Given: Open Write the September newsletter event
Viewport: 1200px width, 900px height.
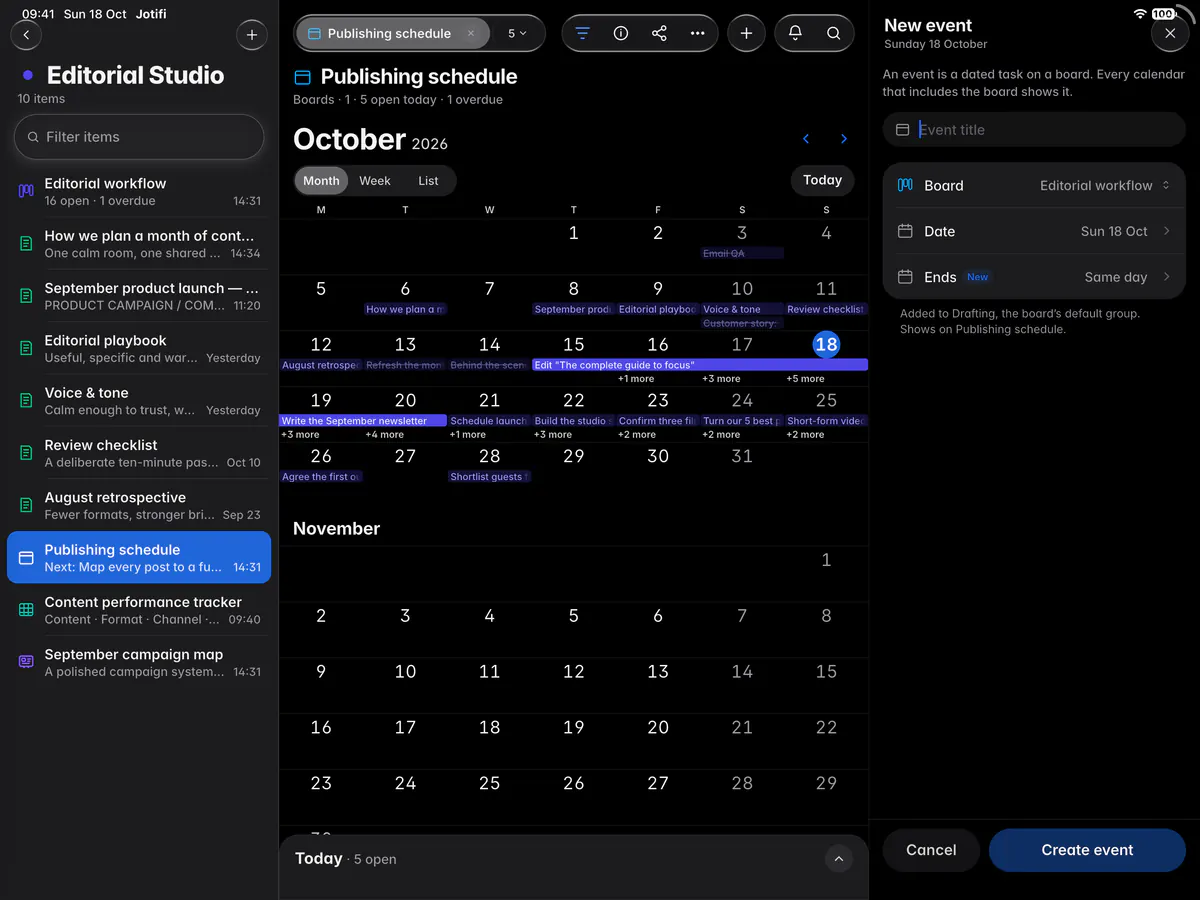Looking at the screenshot, I should click(363, 421).
